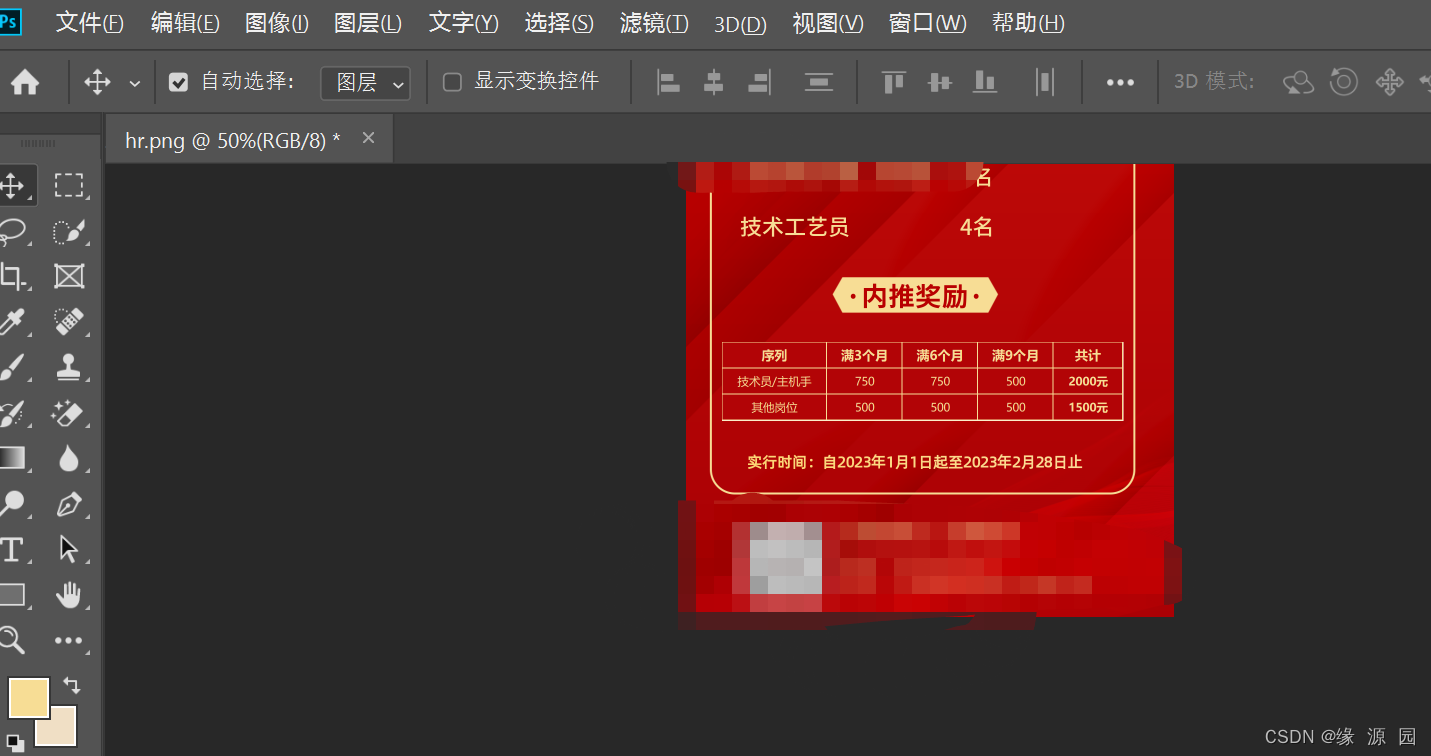Reset default foreground background colors icon

click(14, 742)
